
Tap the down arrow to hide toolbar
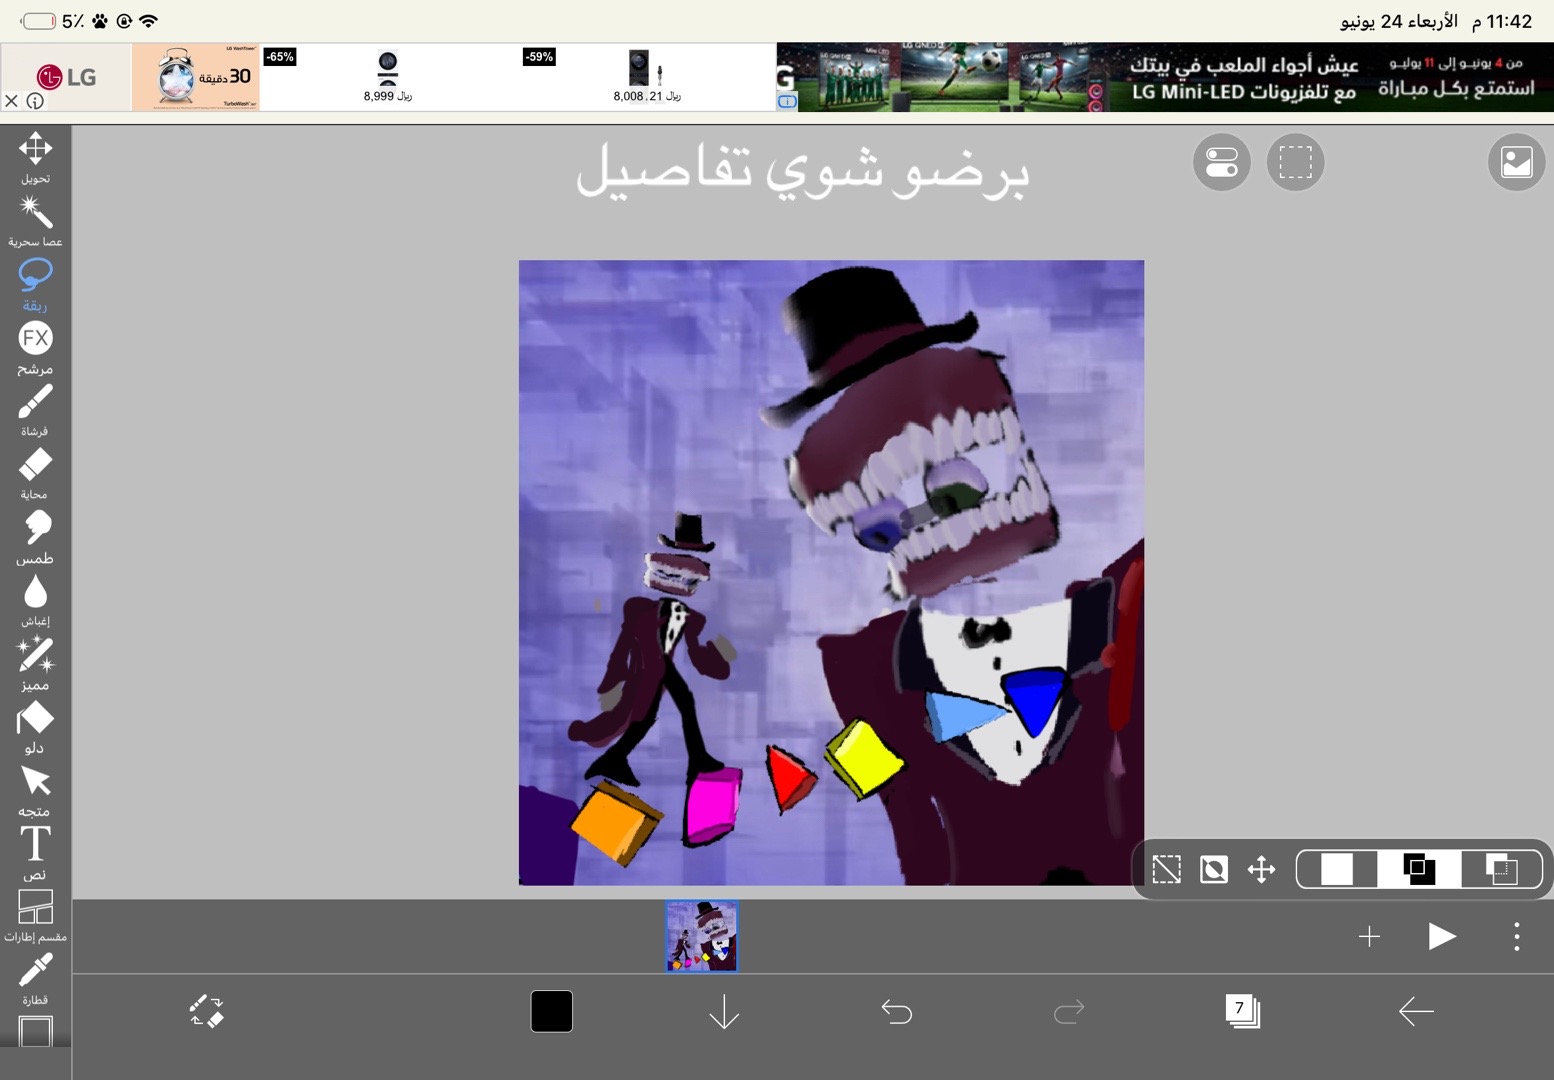[724, 1012]
